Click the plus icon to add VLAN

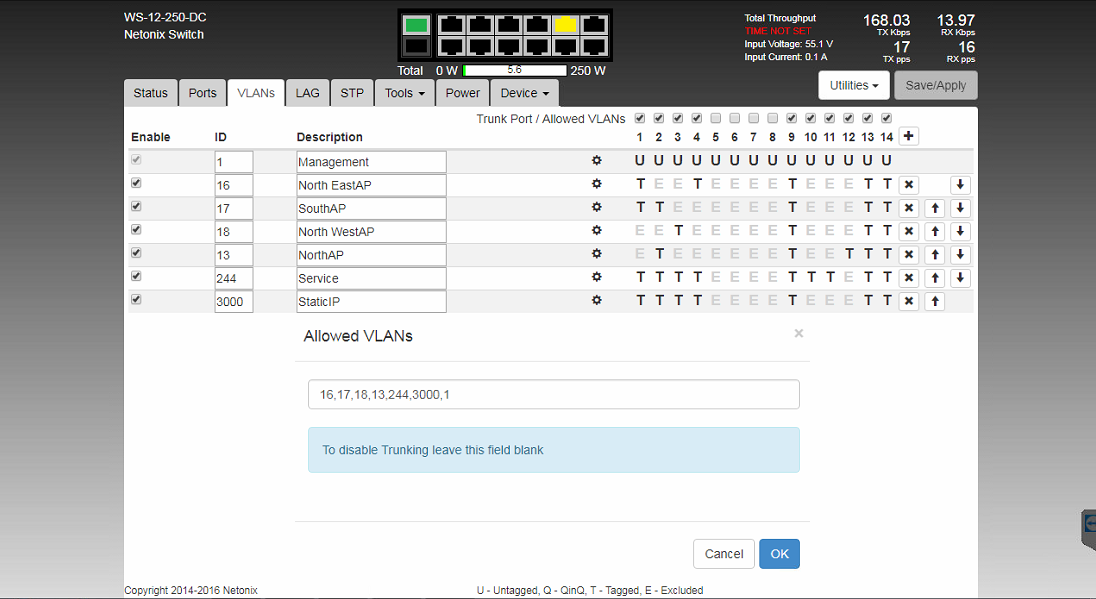click(x=908, y=137)
